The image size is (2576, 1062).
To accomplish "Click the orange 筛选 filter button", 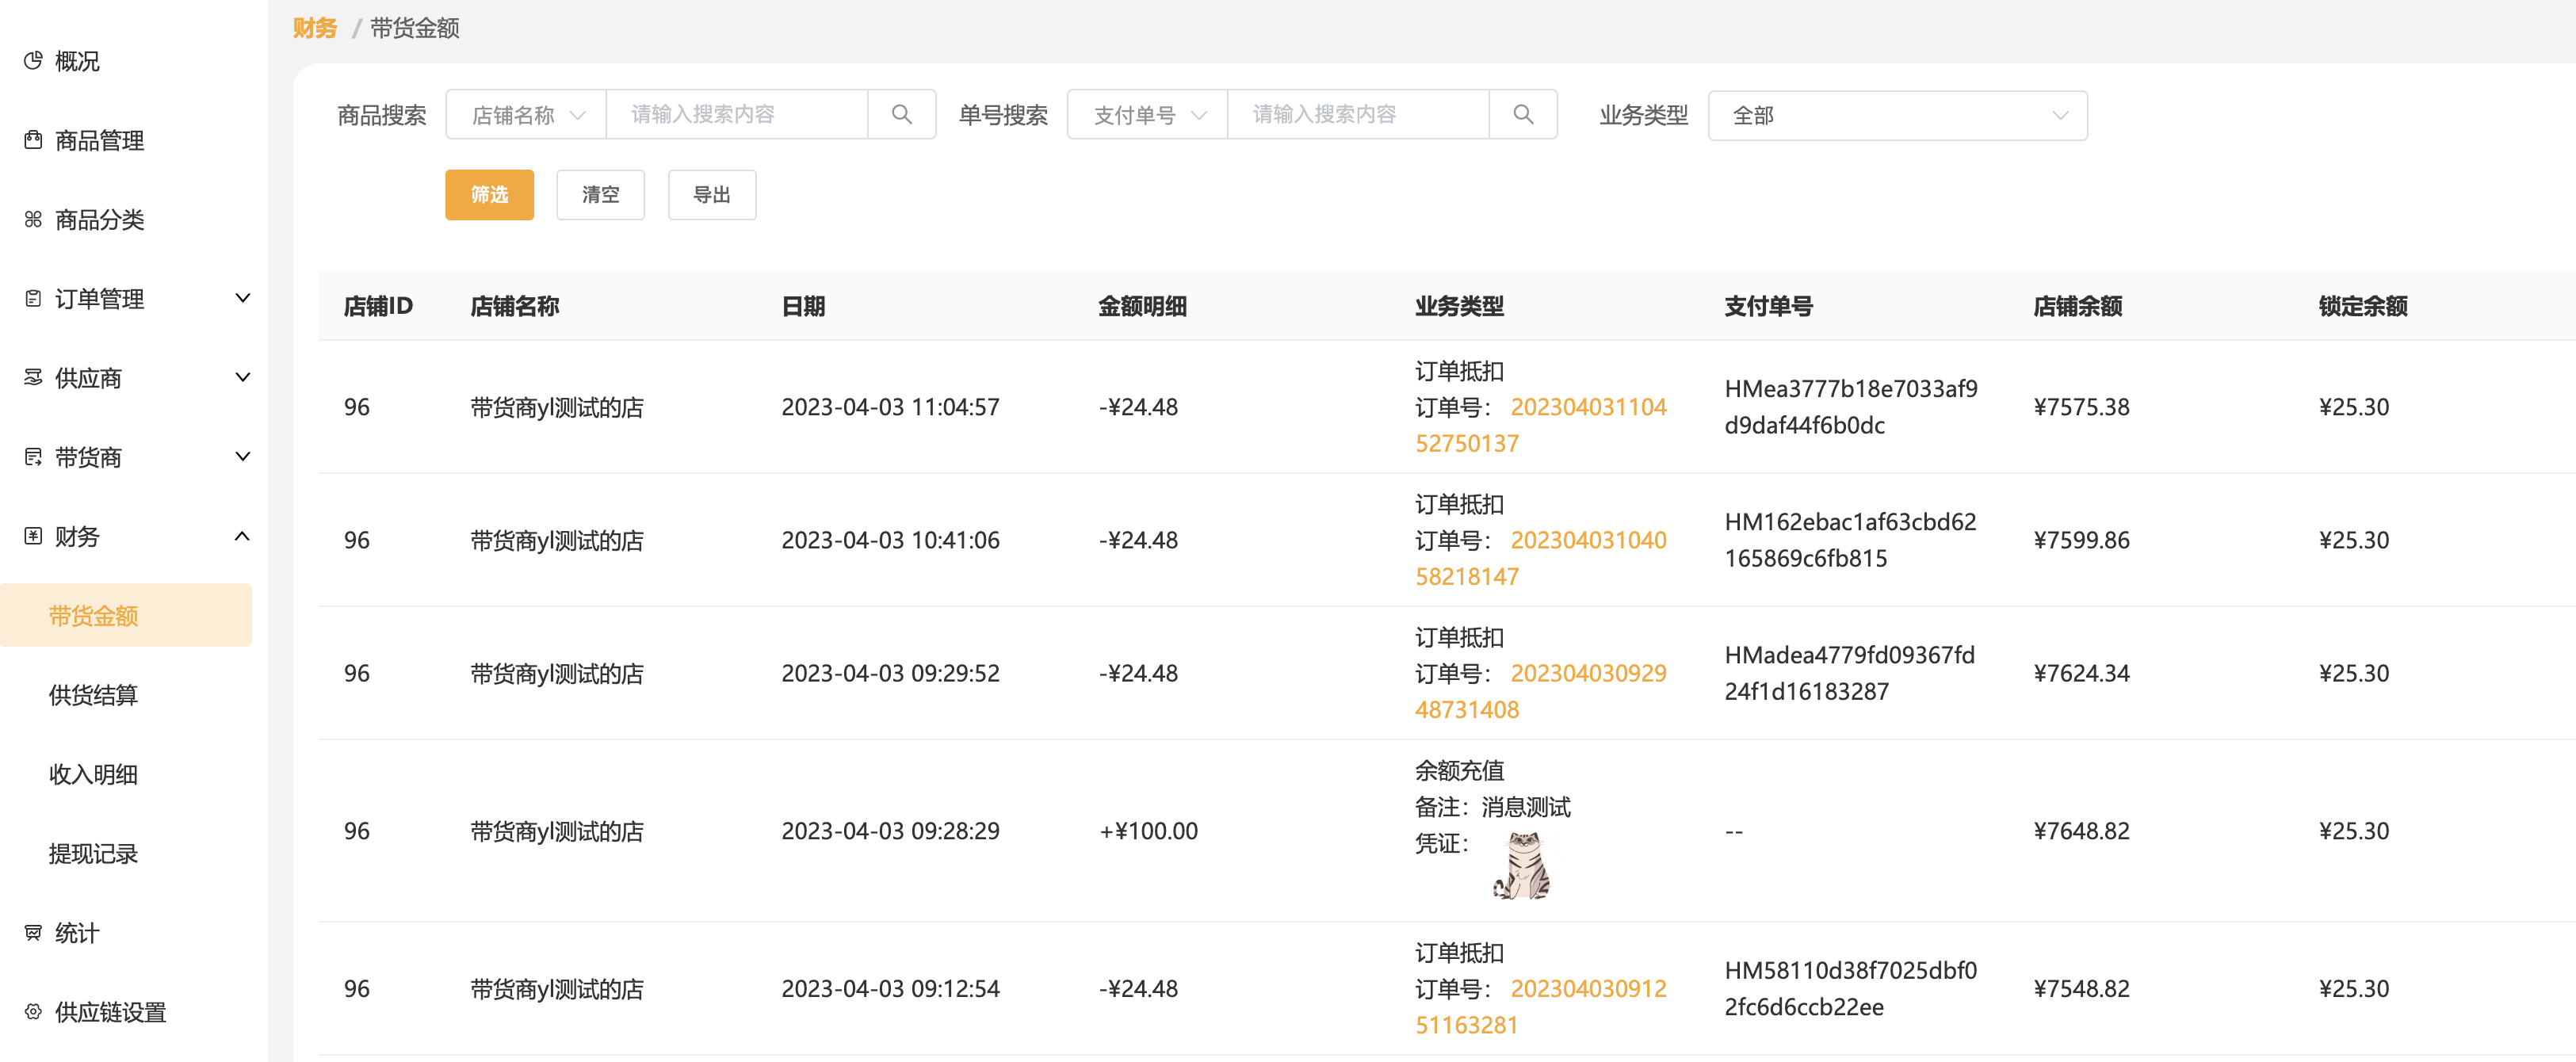I will point(489,195).
